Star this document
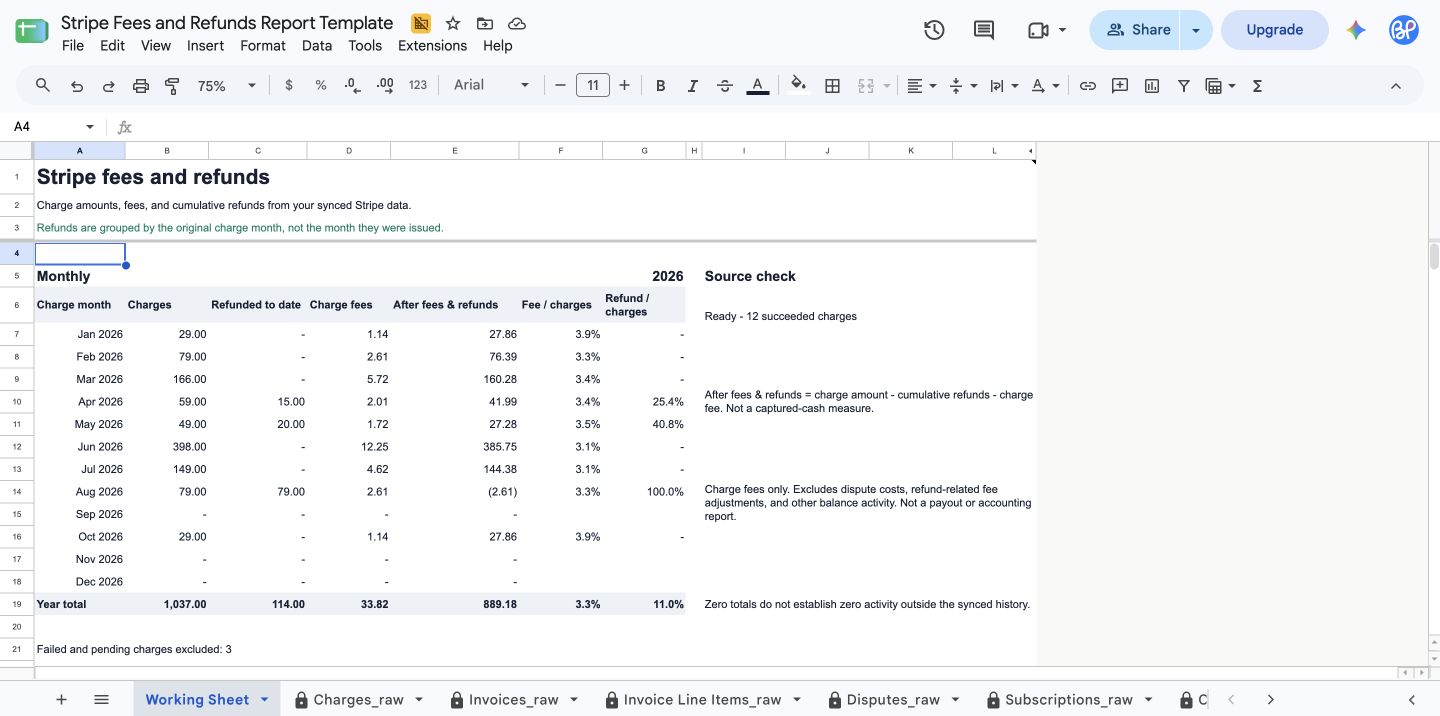The height and width of the screenshot is (716, 1440). pos(453,23)
